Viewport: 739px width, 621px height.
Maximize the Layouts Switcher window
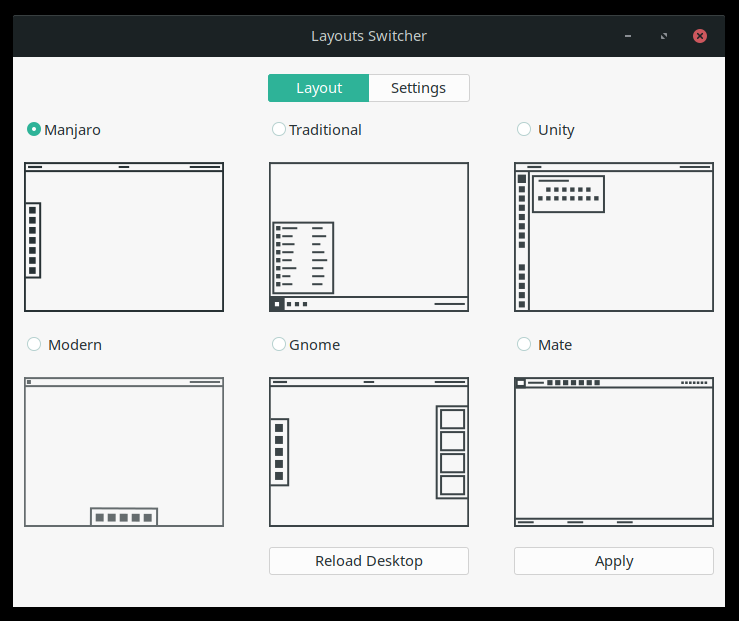[664, 36]
